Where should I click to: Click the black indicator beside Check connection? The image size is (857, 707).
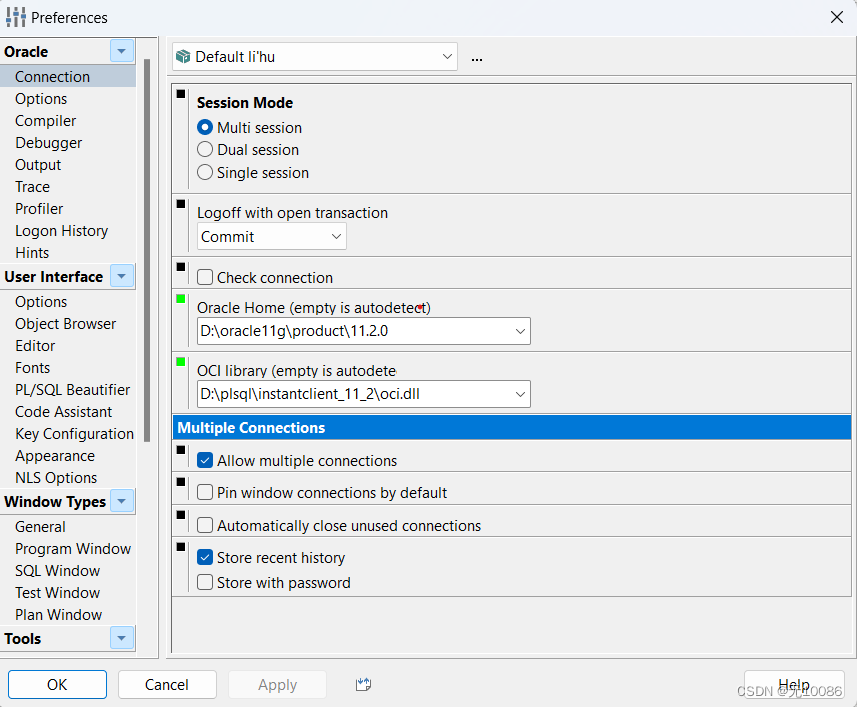181,267
